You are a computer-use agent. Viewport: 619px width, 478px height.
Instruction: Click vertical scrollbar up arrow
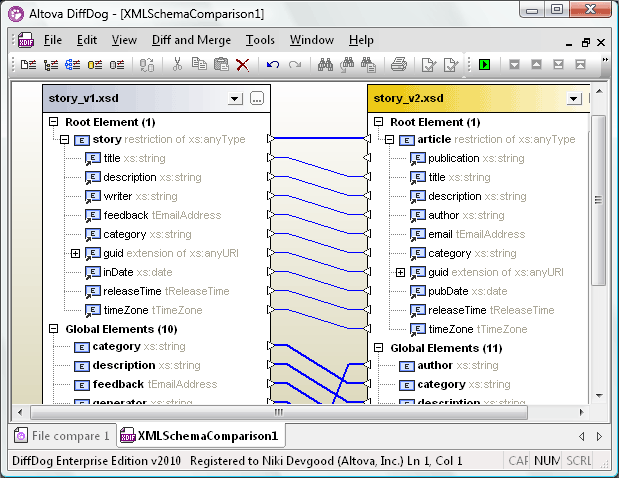click(x=599, y=91)
